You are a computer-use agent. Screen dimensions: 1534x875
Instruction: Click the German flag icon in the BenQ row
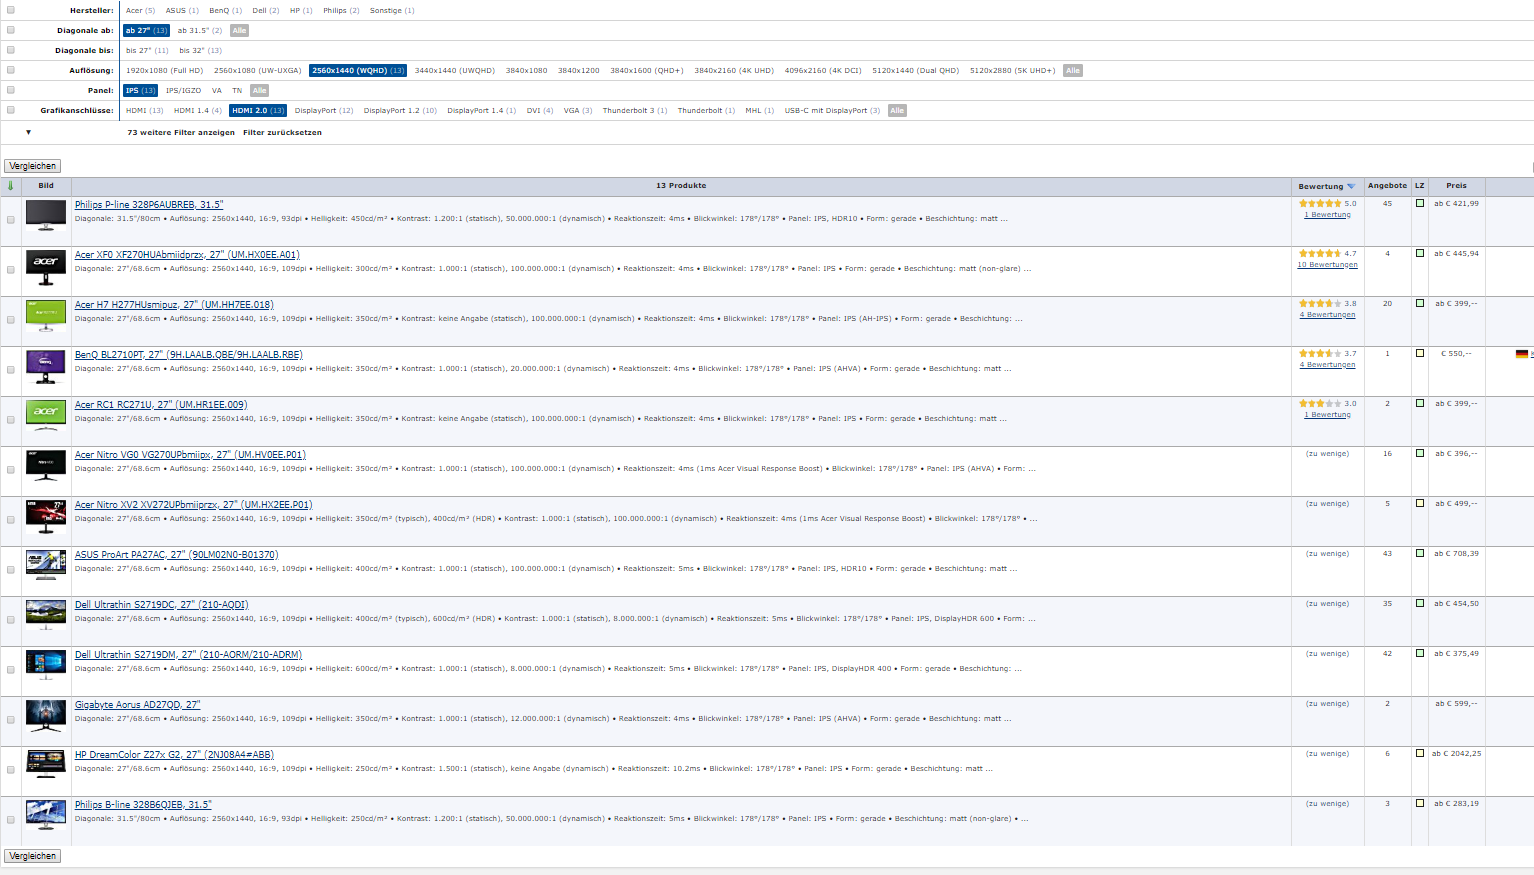[x=1522, y=354]
